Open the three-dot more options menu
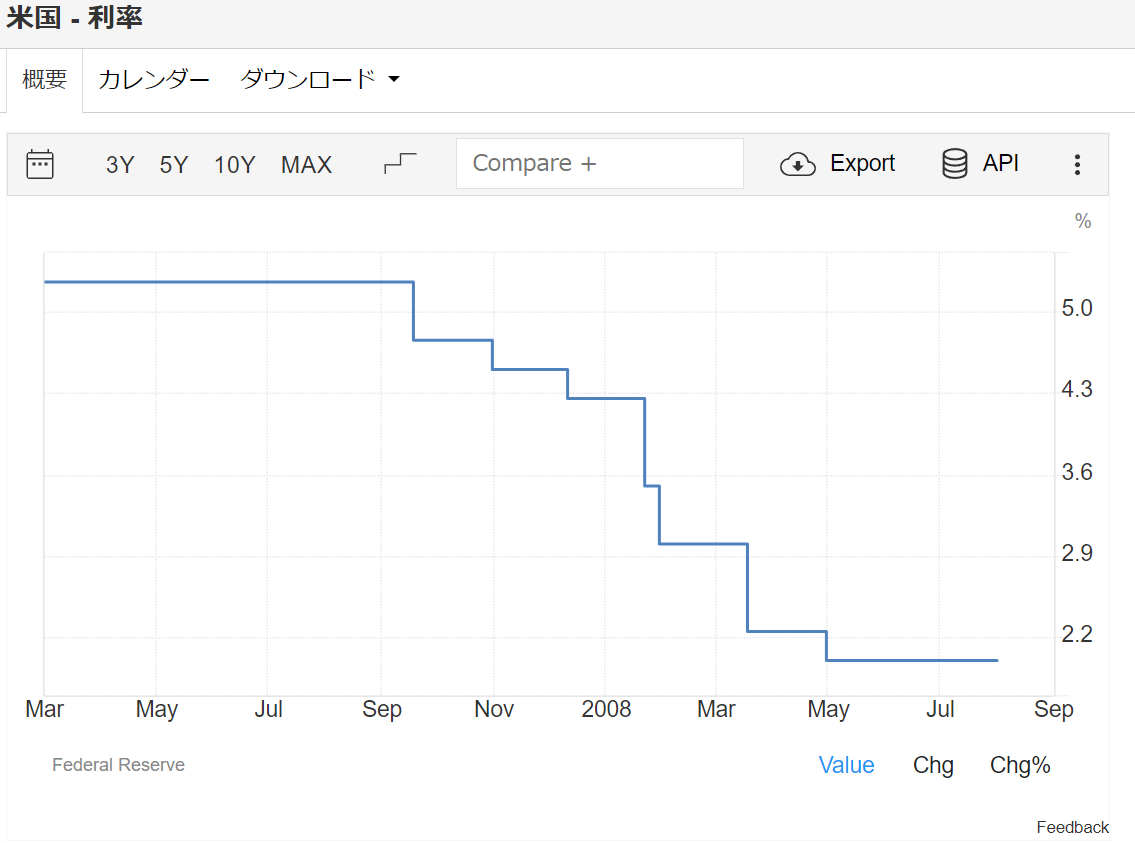Screen dimensions: 1135x843 (x=1077, y=165)
